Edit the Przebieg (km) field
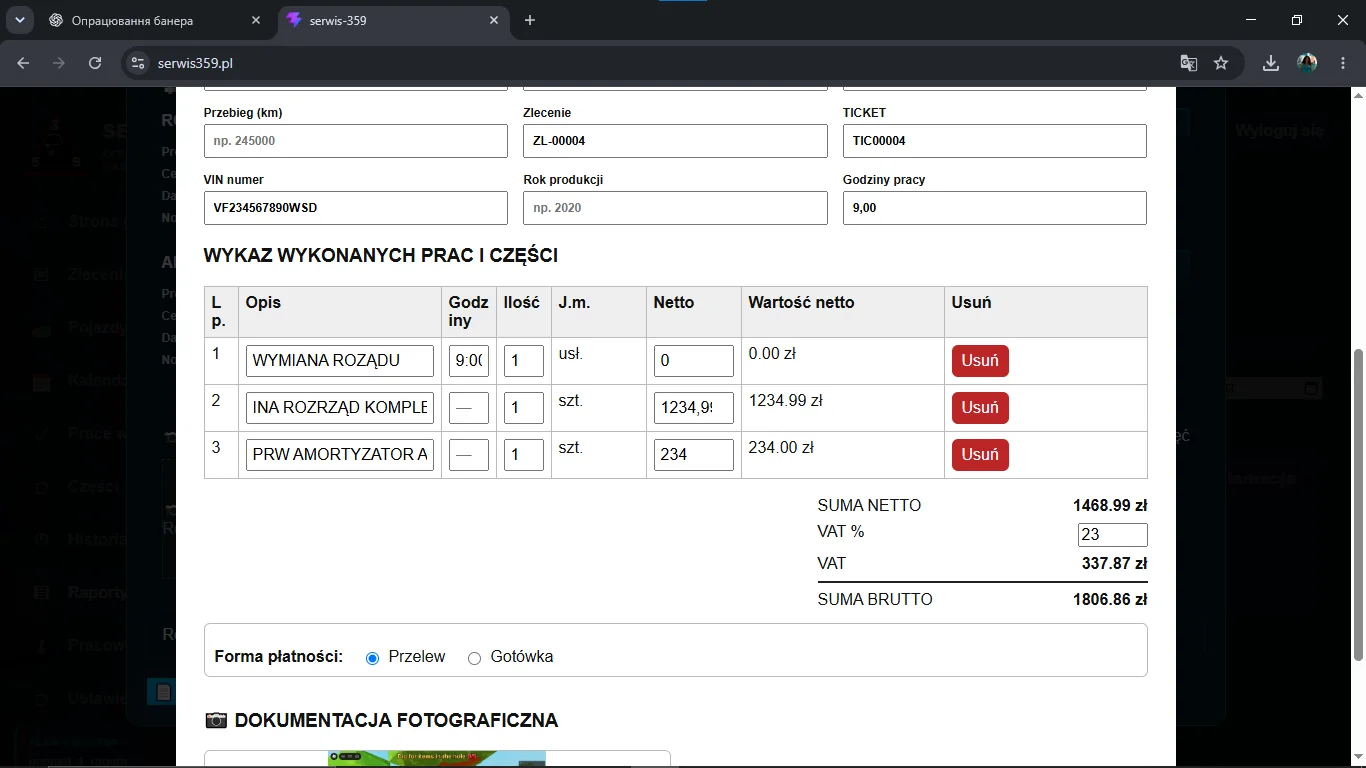 tap(356, 141)
